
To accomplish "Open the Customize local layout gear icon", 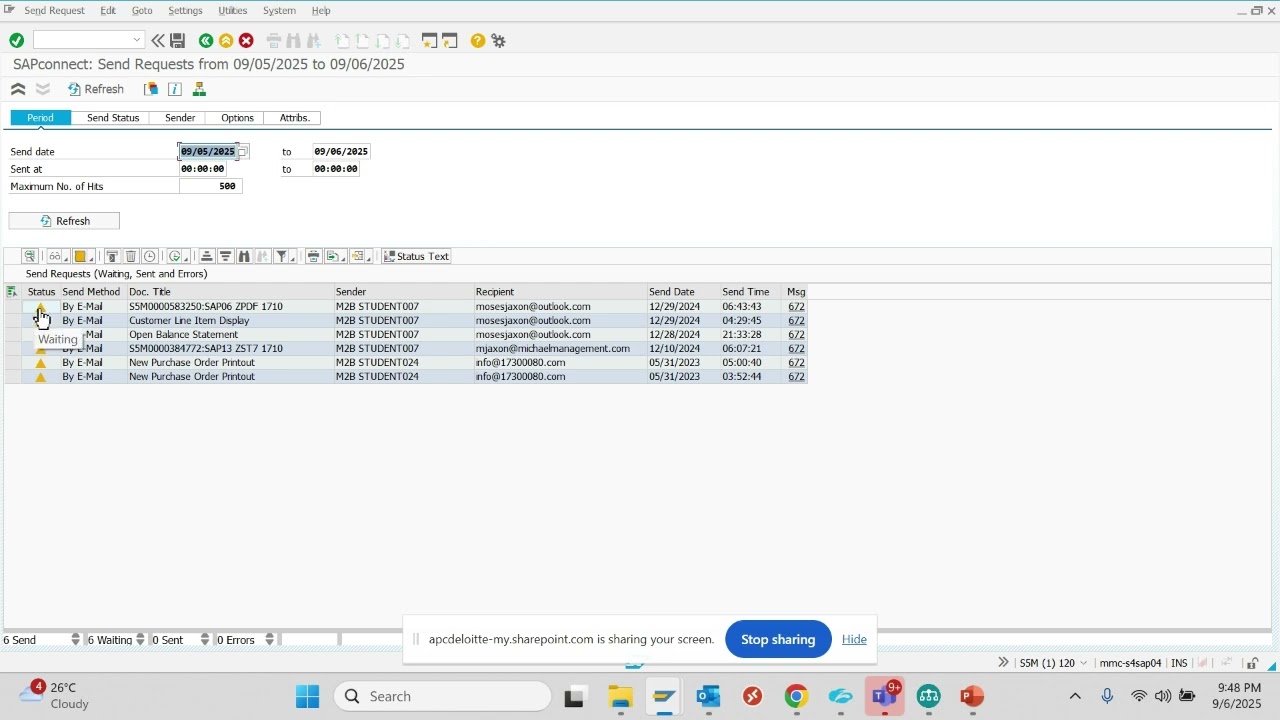I will click(x=498, y=41).
